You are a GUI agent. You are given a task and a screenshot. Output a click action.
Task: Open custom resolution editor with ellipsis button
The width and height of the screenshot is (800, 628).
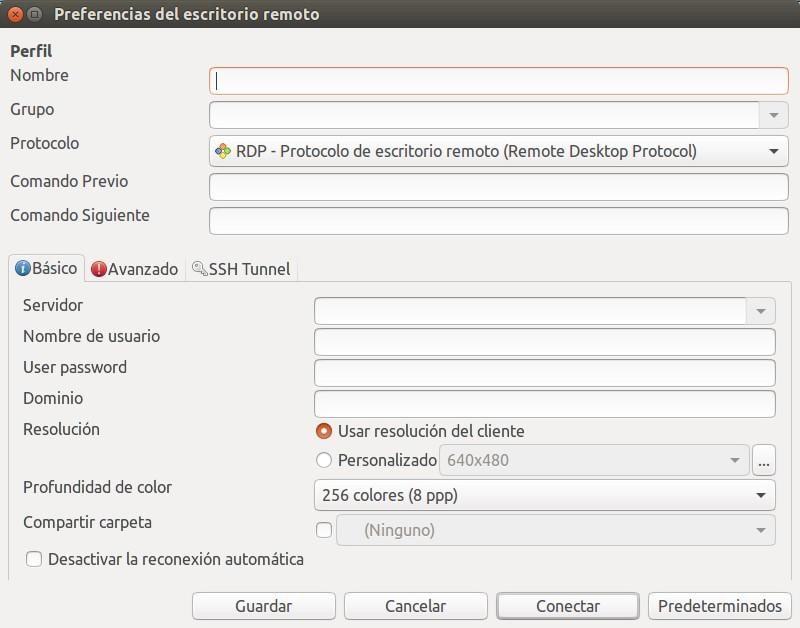(x=764, y=460)
